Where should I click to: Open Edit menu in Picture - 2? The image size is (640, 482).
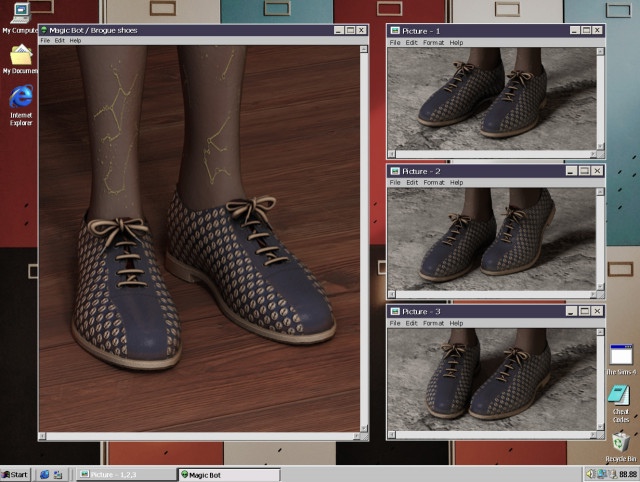411,183
